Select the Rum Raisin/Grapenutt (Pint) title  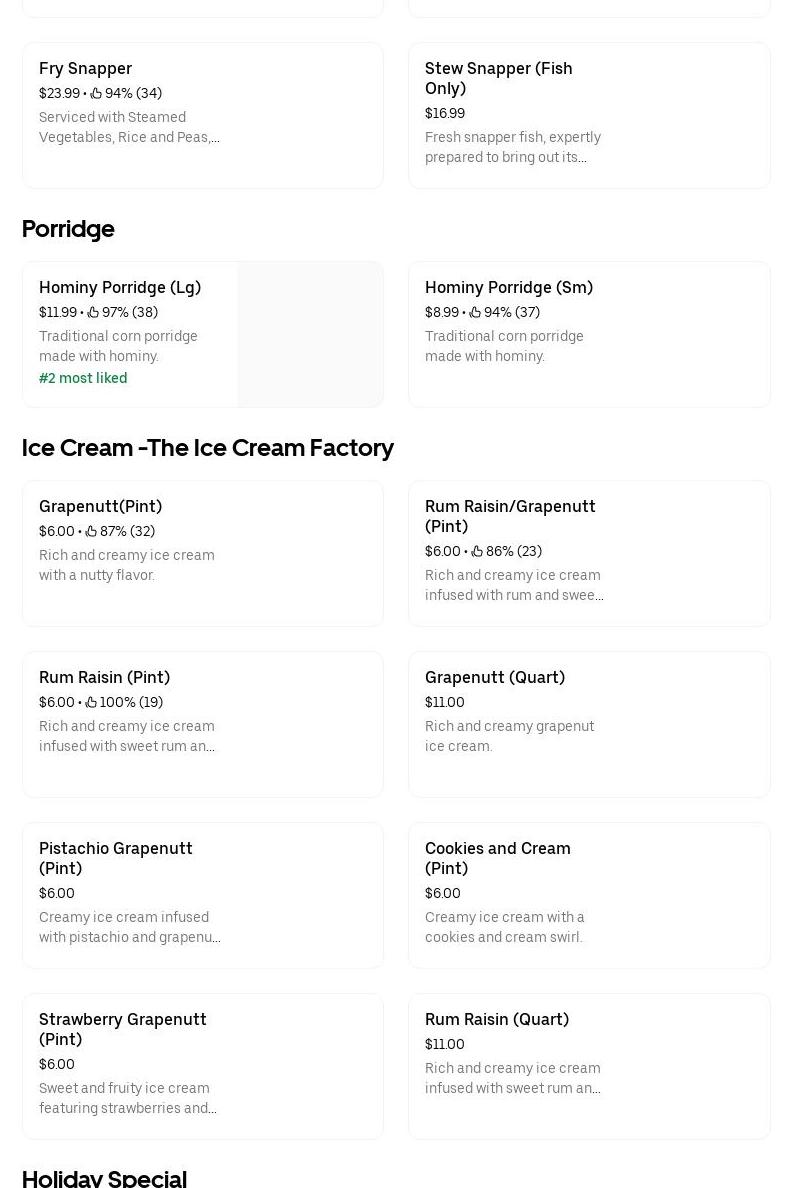509,516
